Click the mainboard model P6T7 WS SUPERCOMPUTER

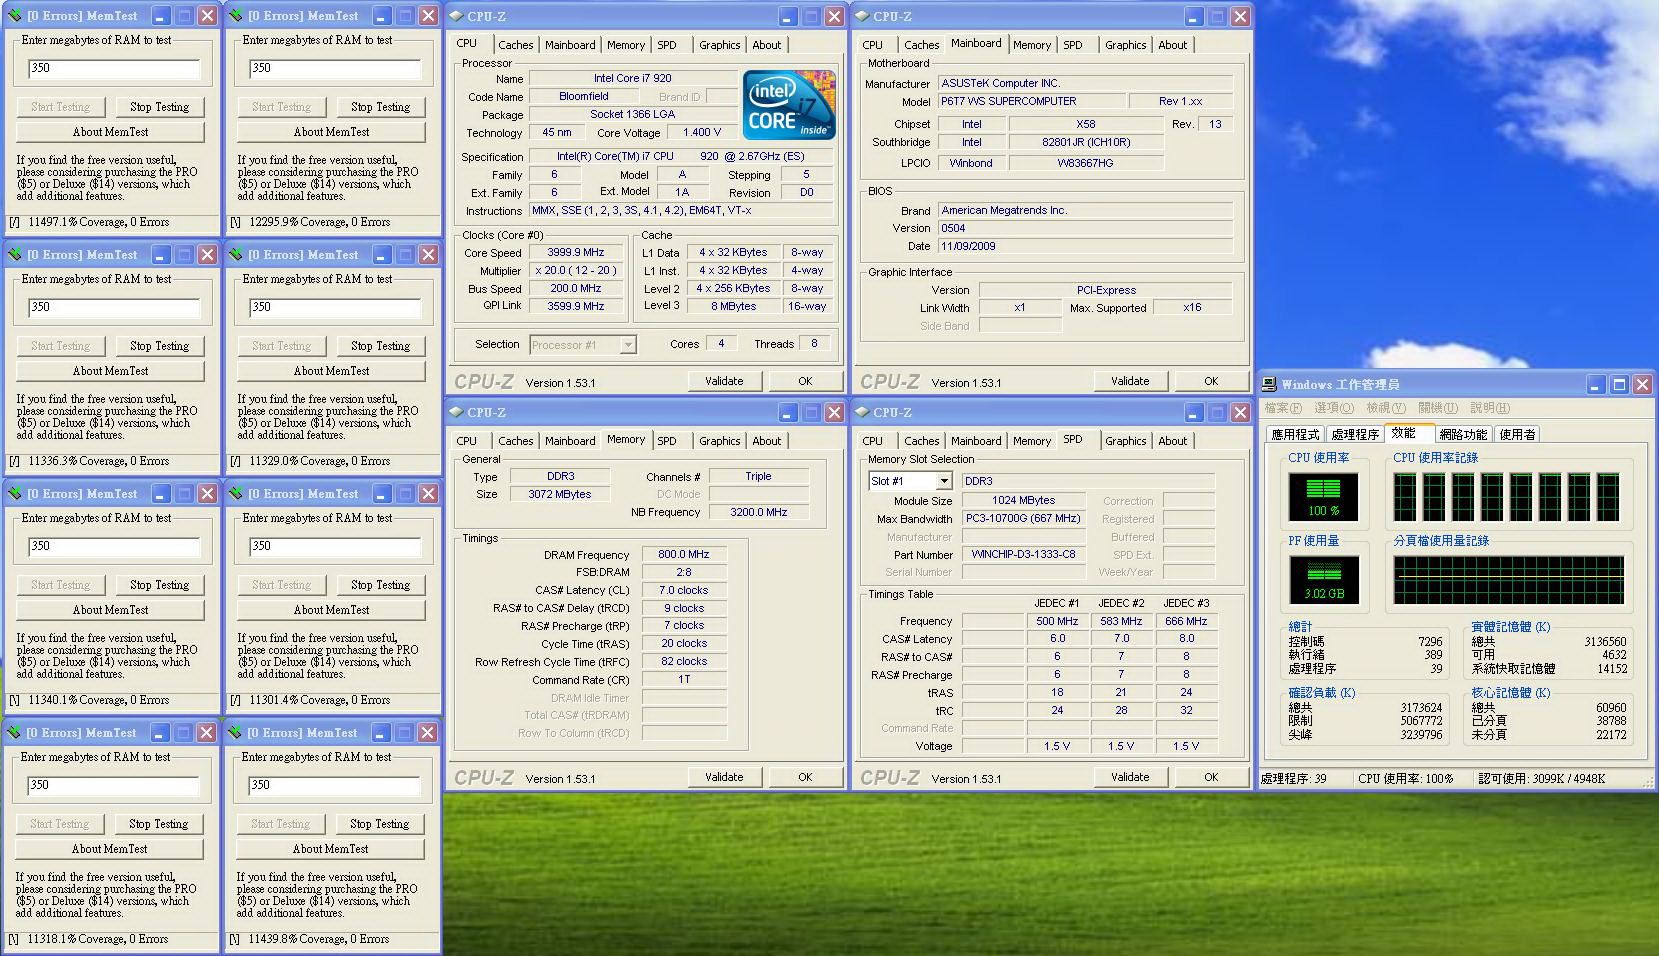[1030, 101]
